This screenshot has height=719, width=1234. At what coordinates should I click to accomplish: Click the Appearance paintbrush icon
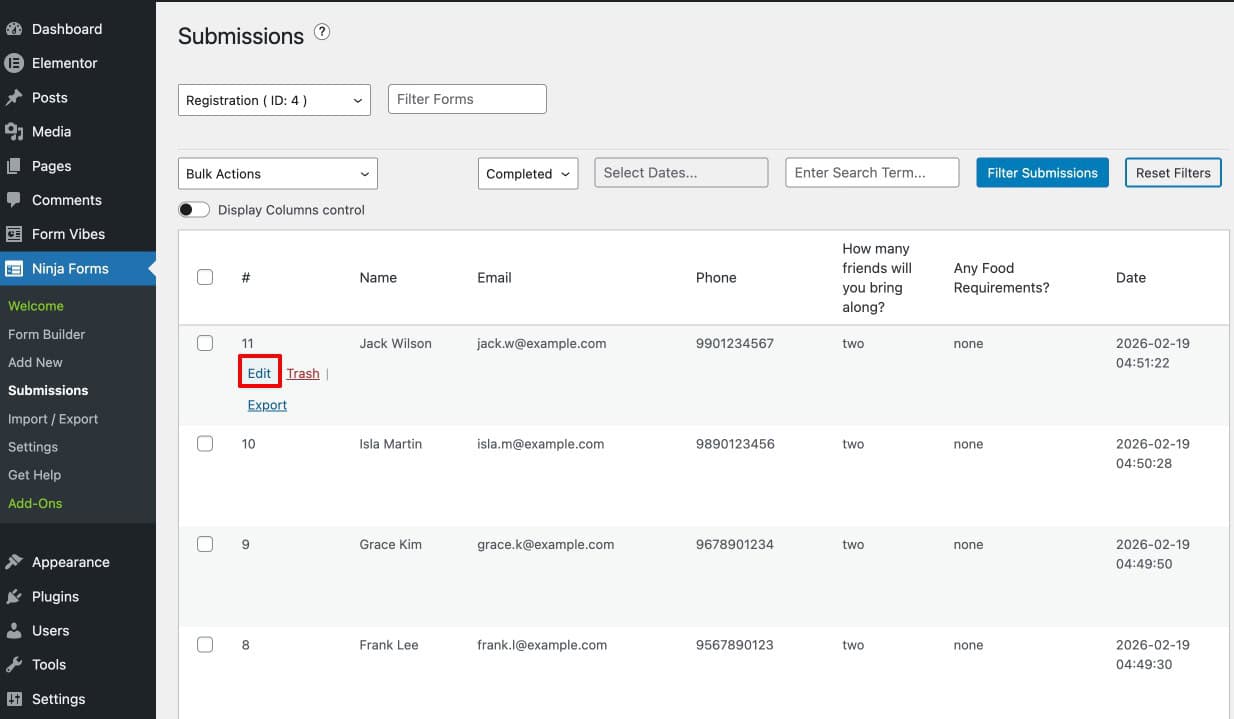click(x=14, y=562)
